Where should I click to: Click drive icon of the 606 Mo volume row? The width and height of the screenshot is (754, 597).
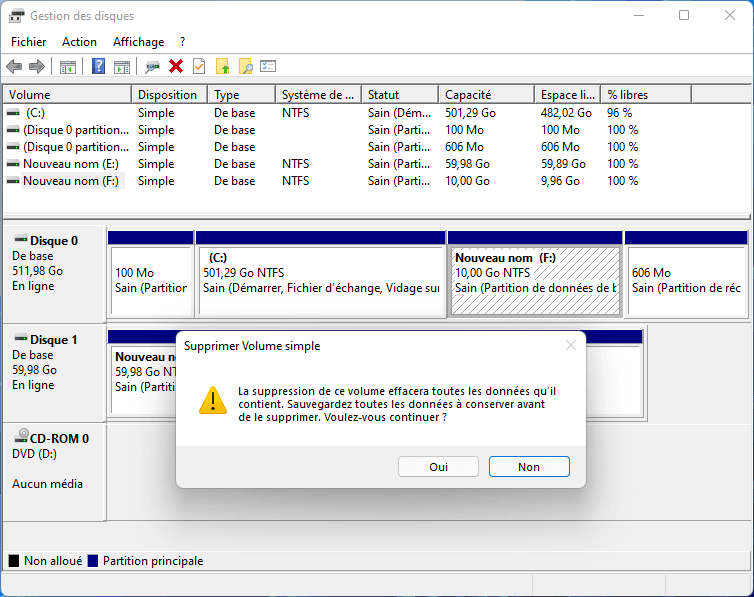pyautogui.click(x=13, y=147)
